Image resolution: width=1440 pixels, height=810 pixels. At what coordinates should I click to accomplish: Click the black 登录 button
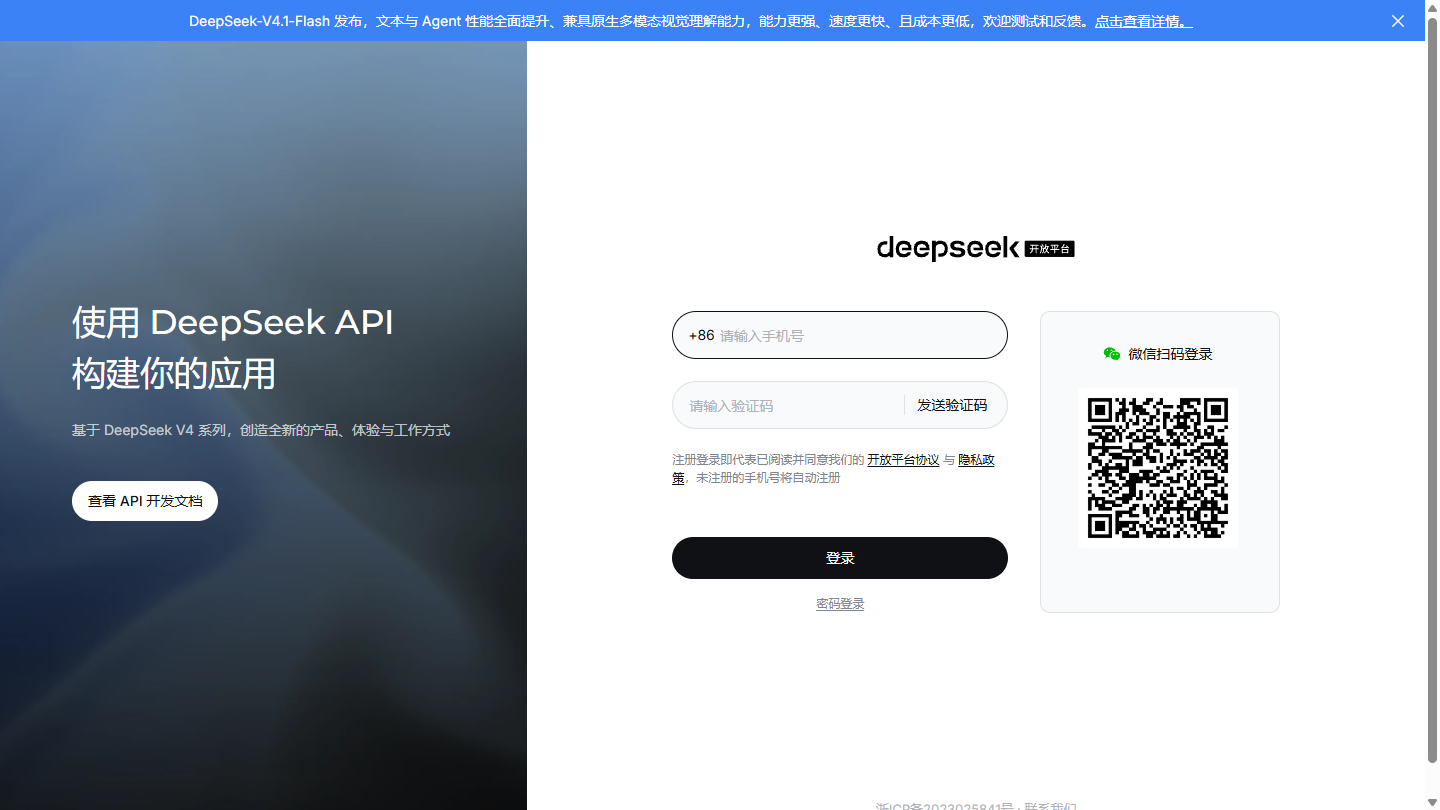point(840,558)
